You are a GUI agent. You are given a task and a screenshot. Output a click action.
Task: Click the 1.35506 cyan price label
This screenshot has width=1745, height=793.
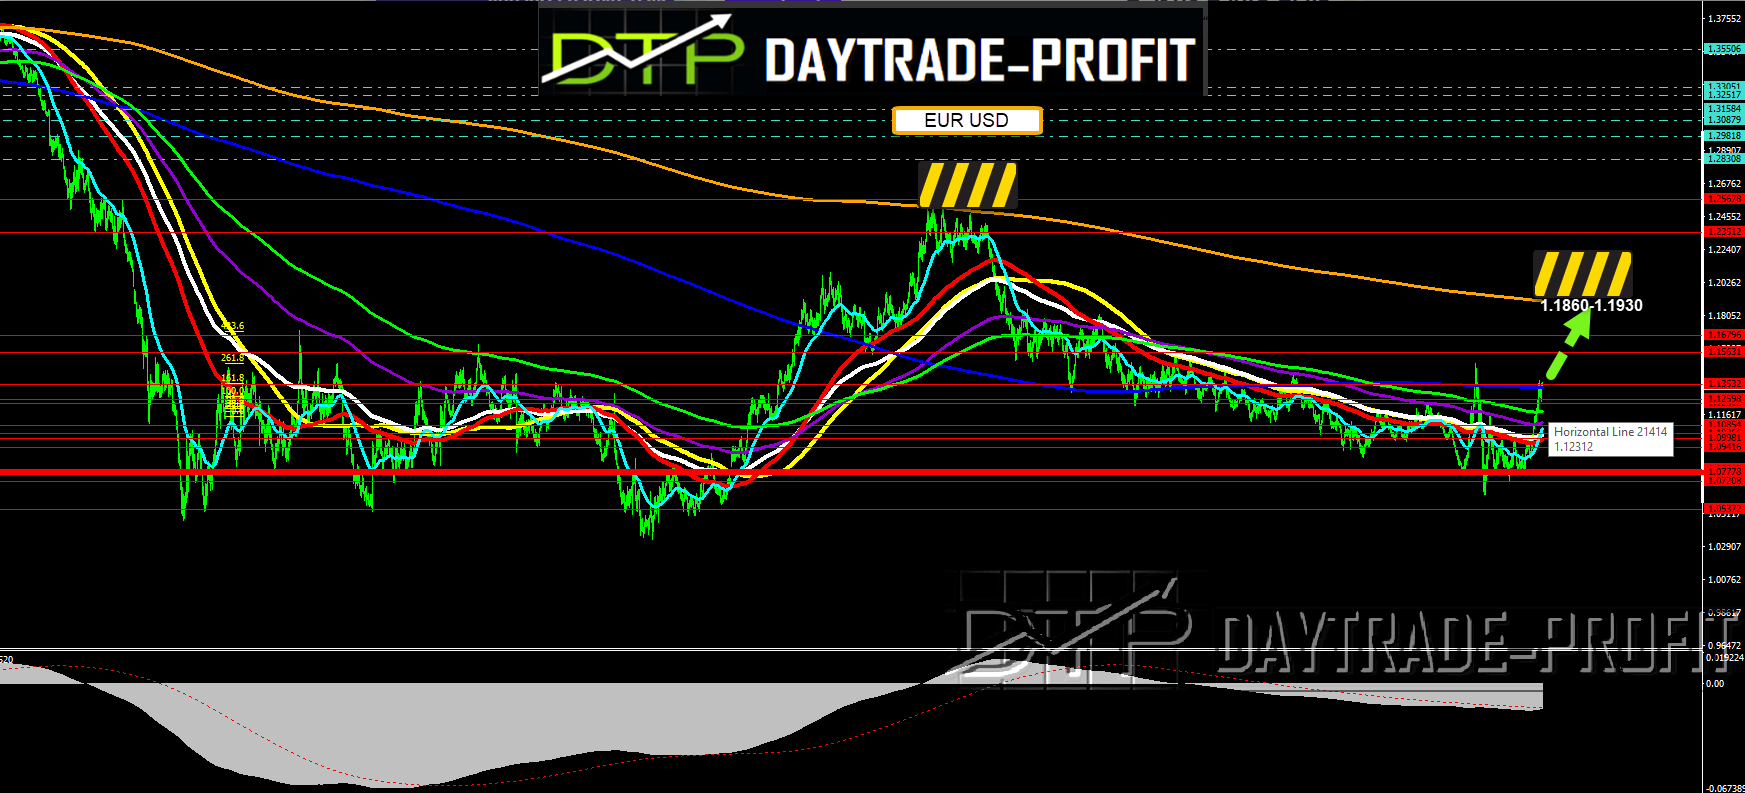coord(1724,48)
